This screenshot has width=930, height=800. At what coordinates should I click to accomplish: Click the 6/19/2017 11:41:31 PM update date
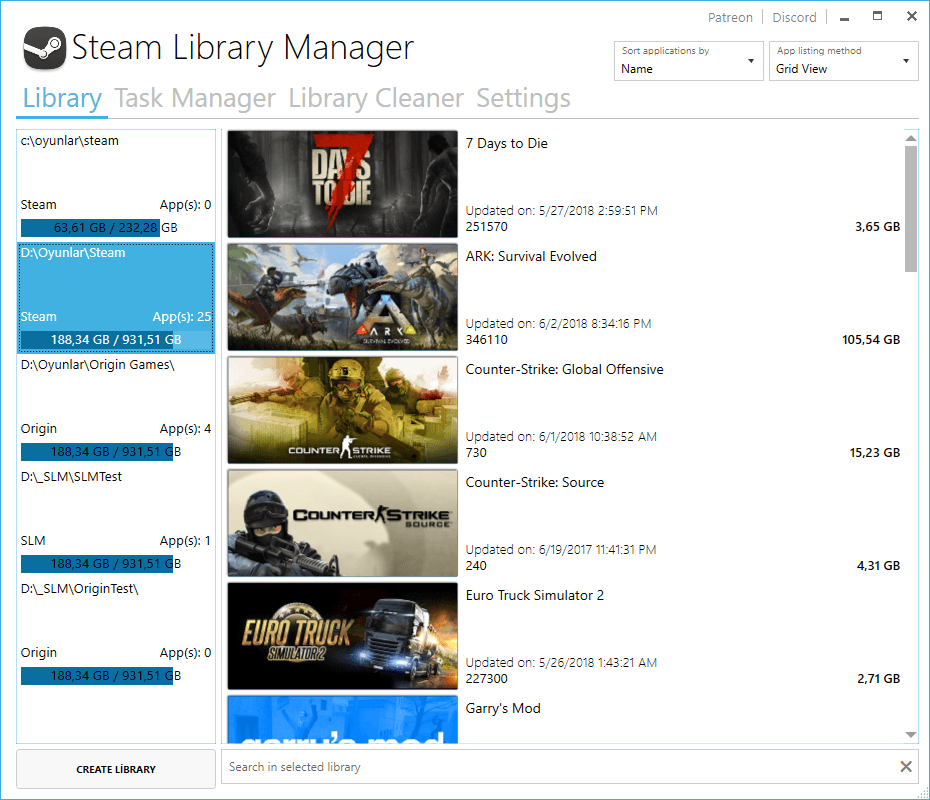coord(597,550)
